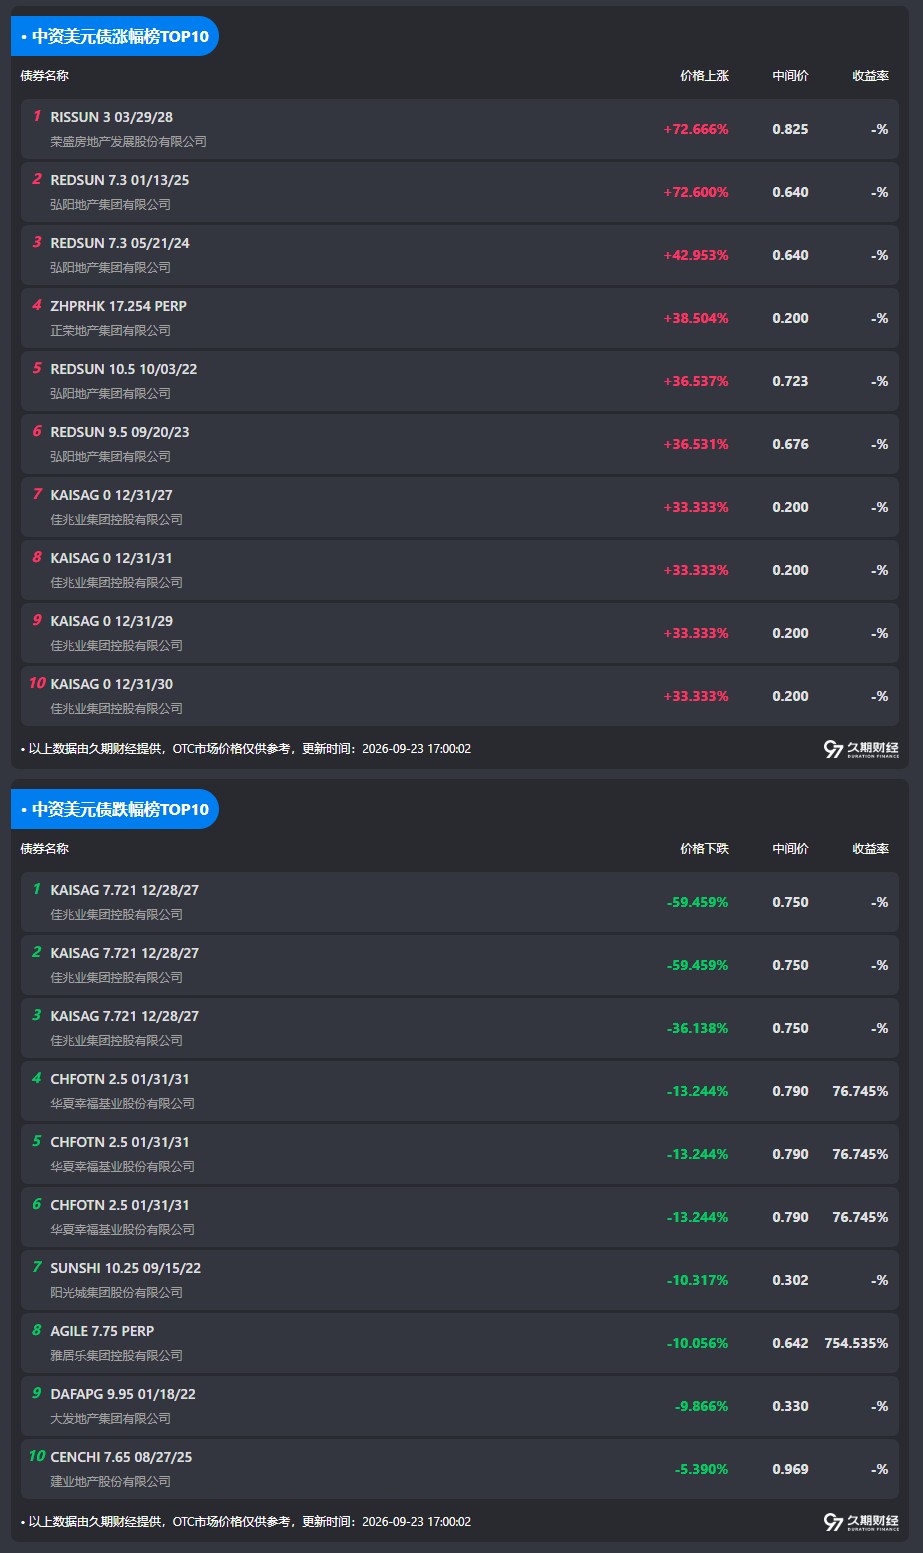
Task: Click issuer 荣盛房地产发展股份有限公司
Action: point(129,142)
